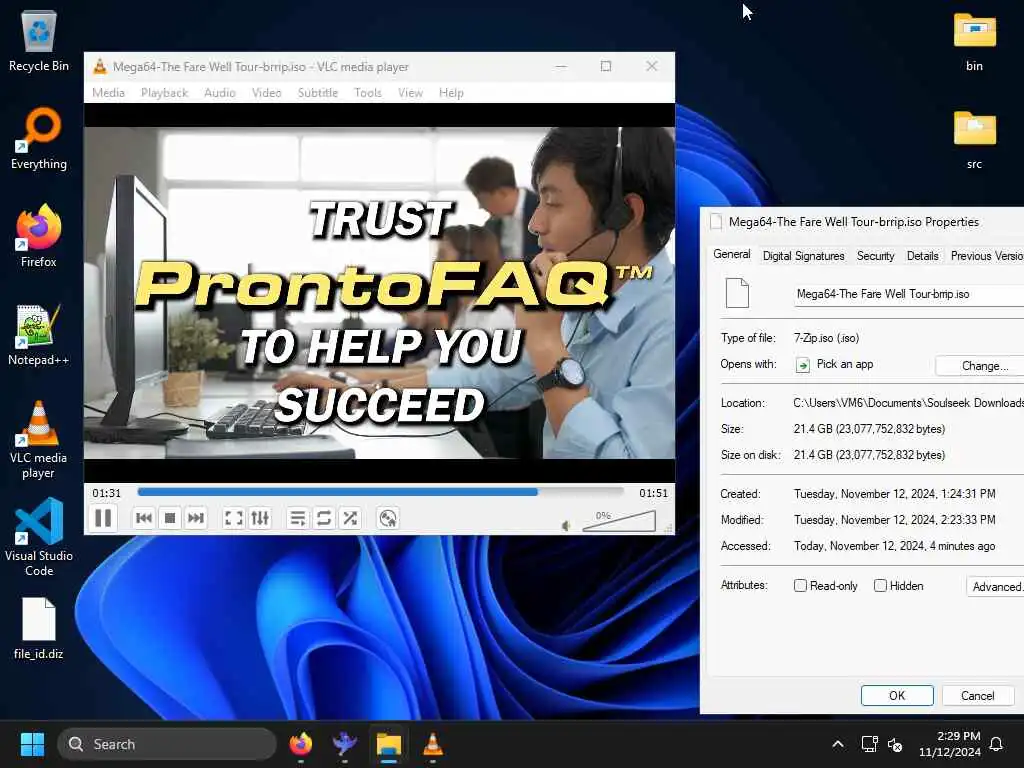
Task: Click the network status tray icon
Action: click(x=869, y=744)
